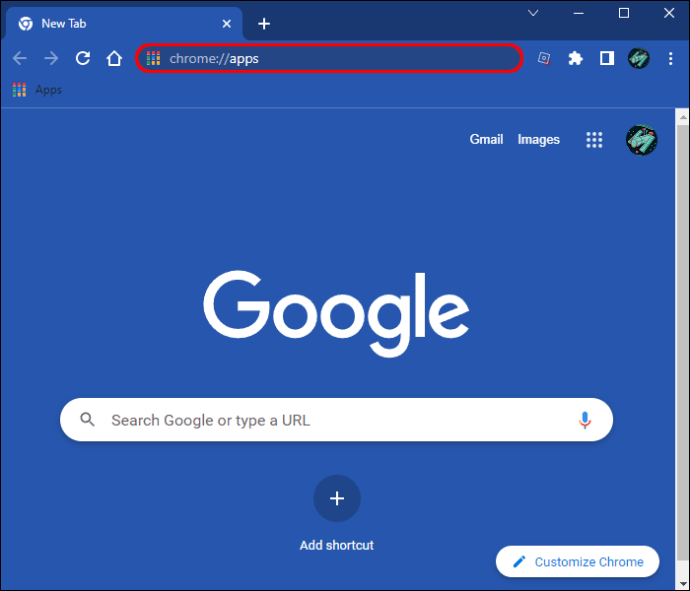The image size is (690, 591).
Task: Open the Images link
Action: (538, 140)
